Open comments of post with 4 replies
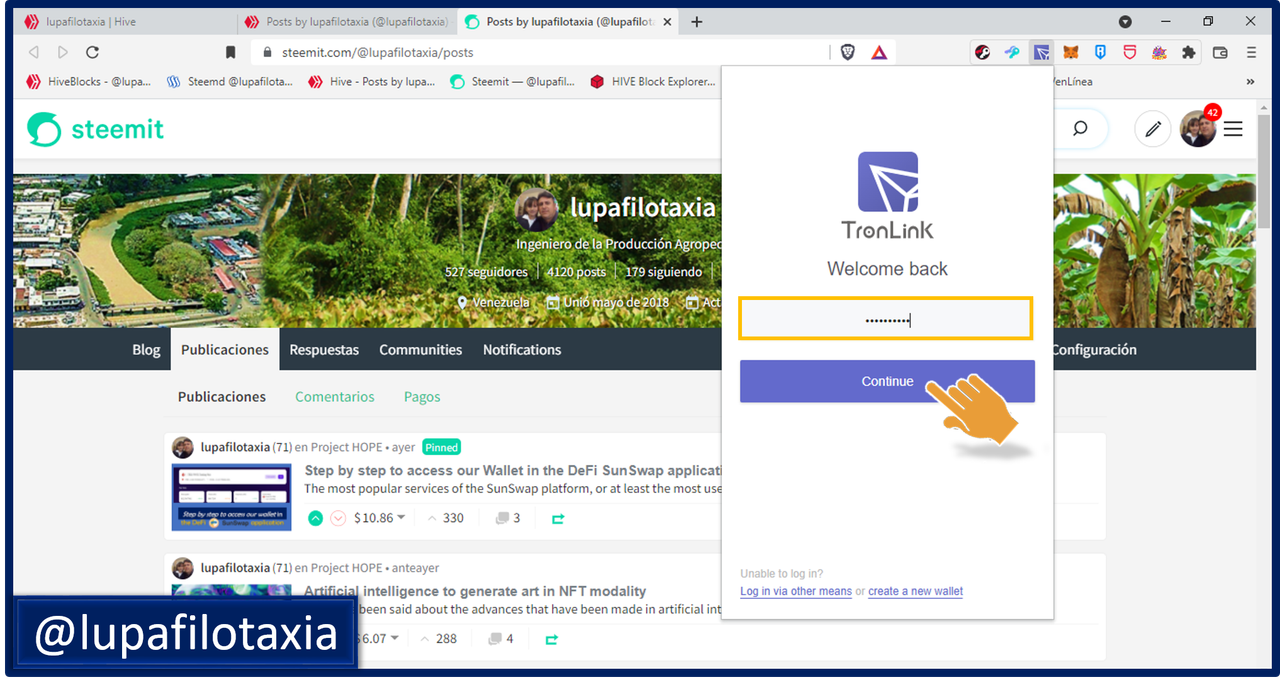Image resolution: width=1280 pixels, height=695 pixels. tap(501, 639)
